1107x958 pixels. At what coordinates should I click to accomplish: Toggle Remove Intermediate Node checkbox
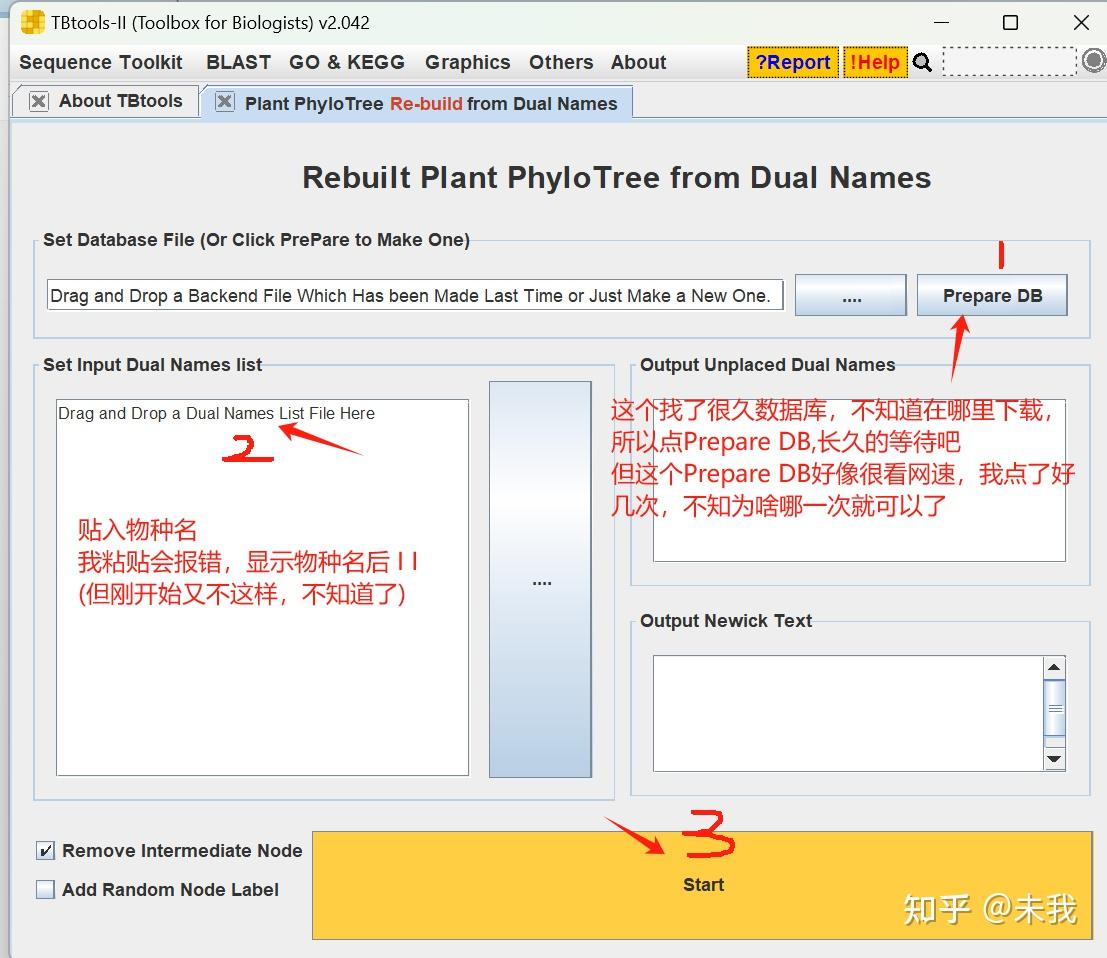pyautogui.click(x=45, y=851)
